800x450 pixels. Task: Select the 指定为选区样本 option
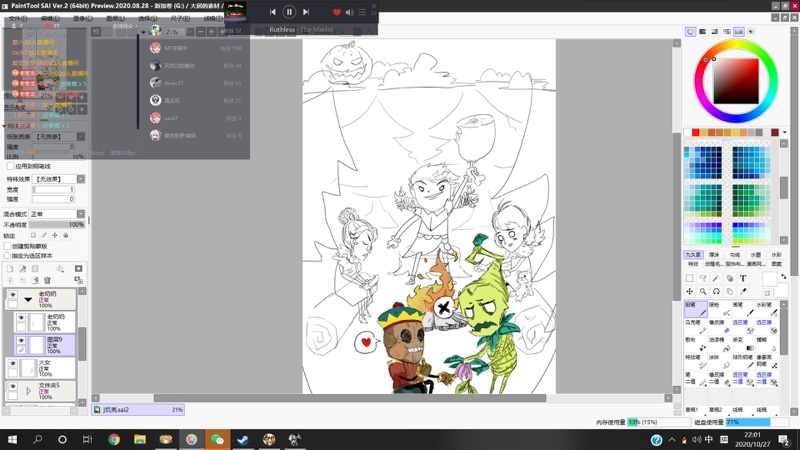click(8, 255)
